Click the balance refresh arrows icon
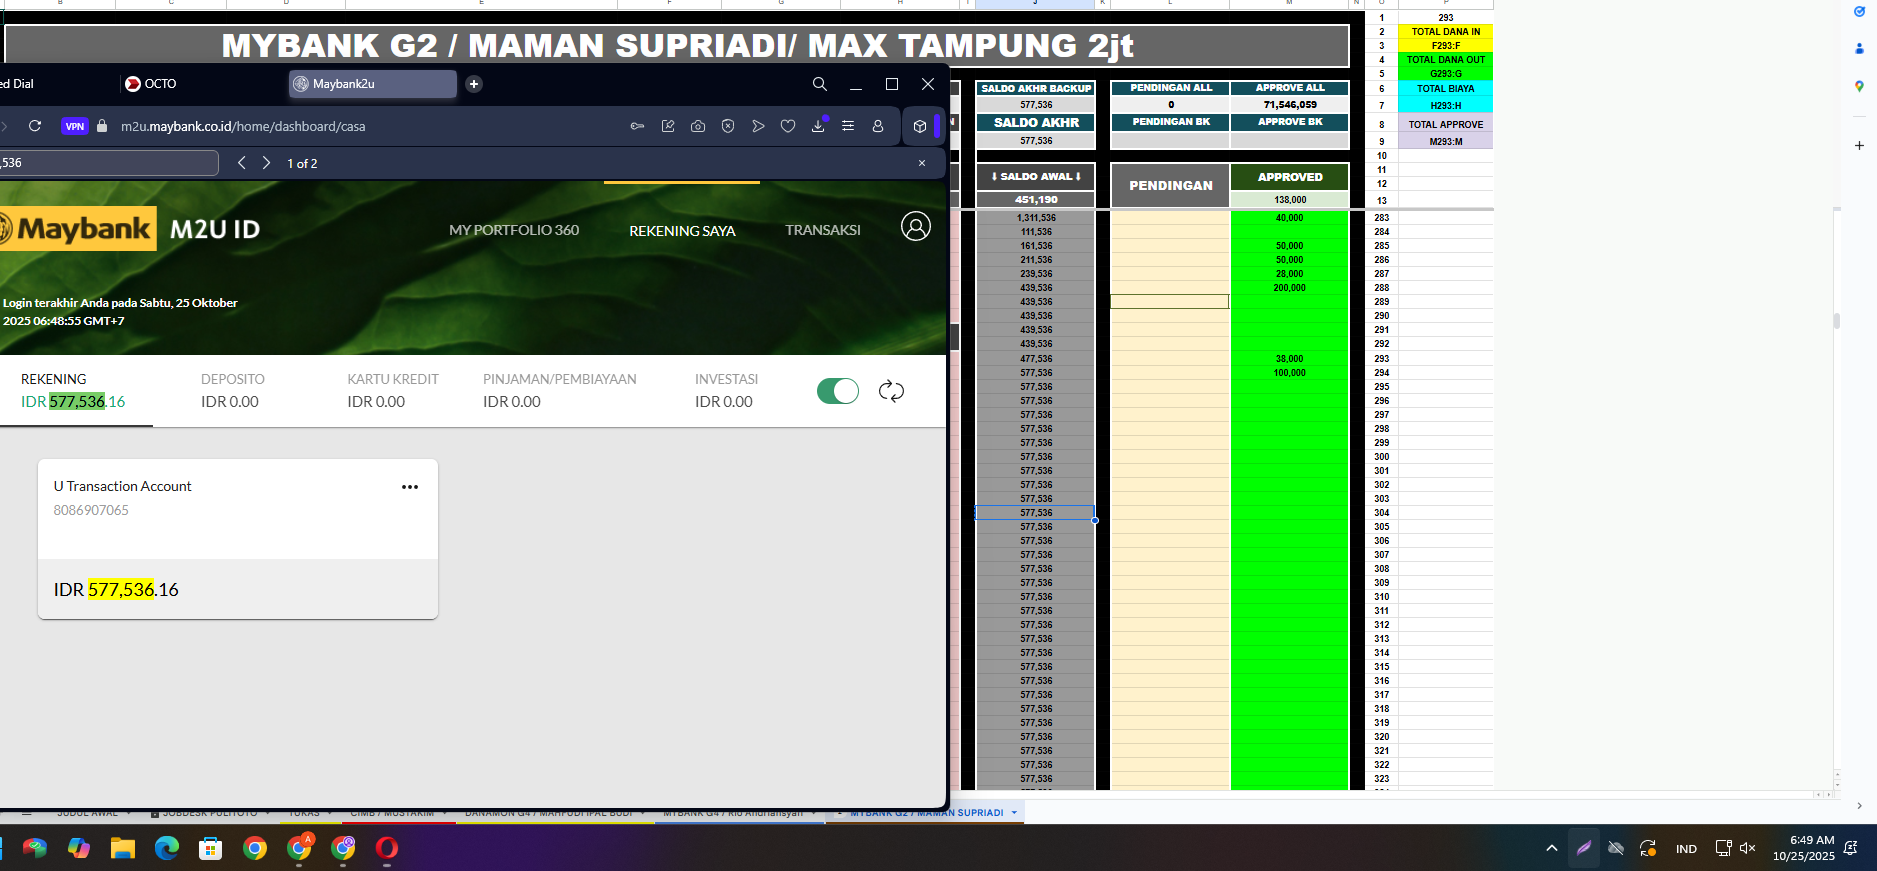 point(891,391)
